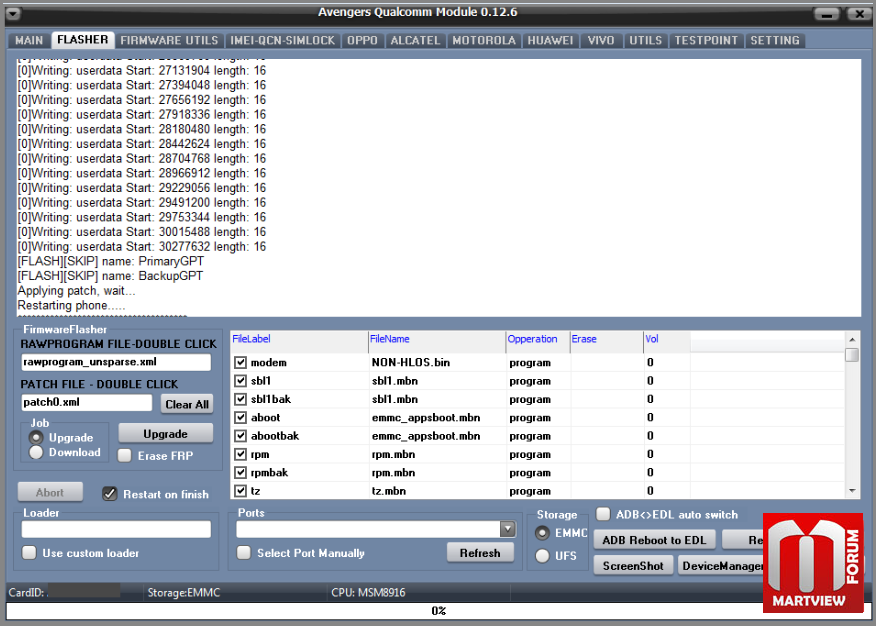
Task: Enable Select Port Manually checkbox
Action: click(244, 553)
